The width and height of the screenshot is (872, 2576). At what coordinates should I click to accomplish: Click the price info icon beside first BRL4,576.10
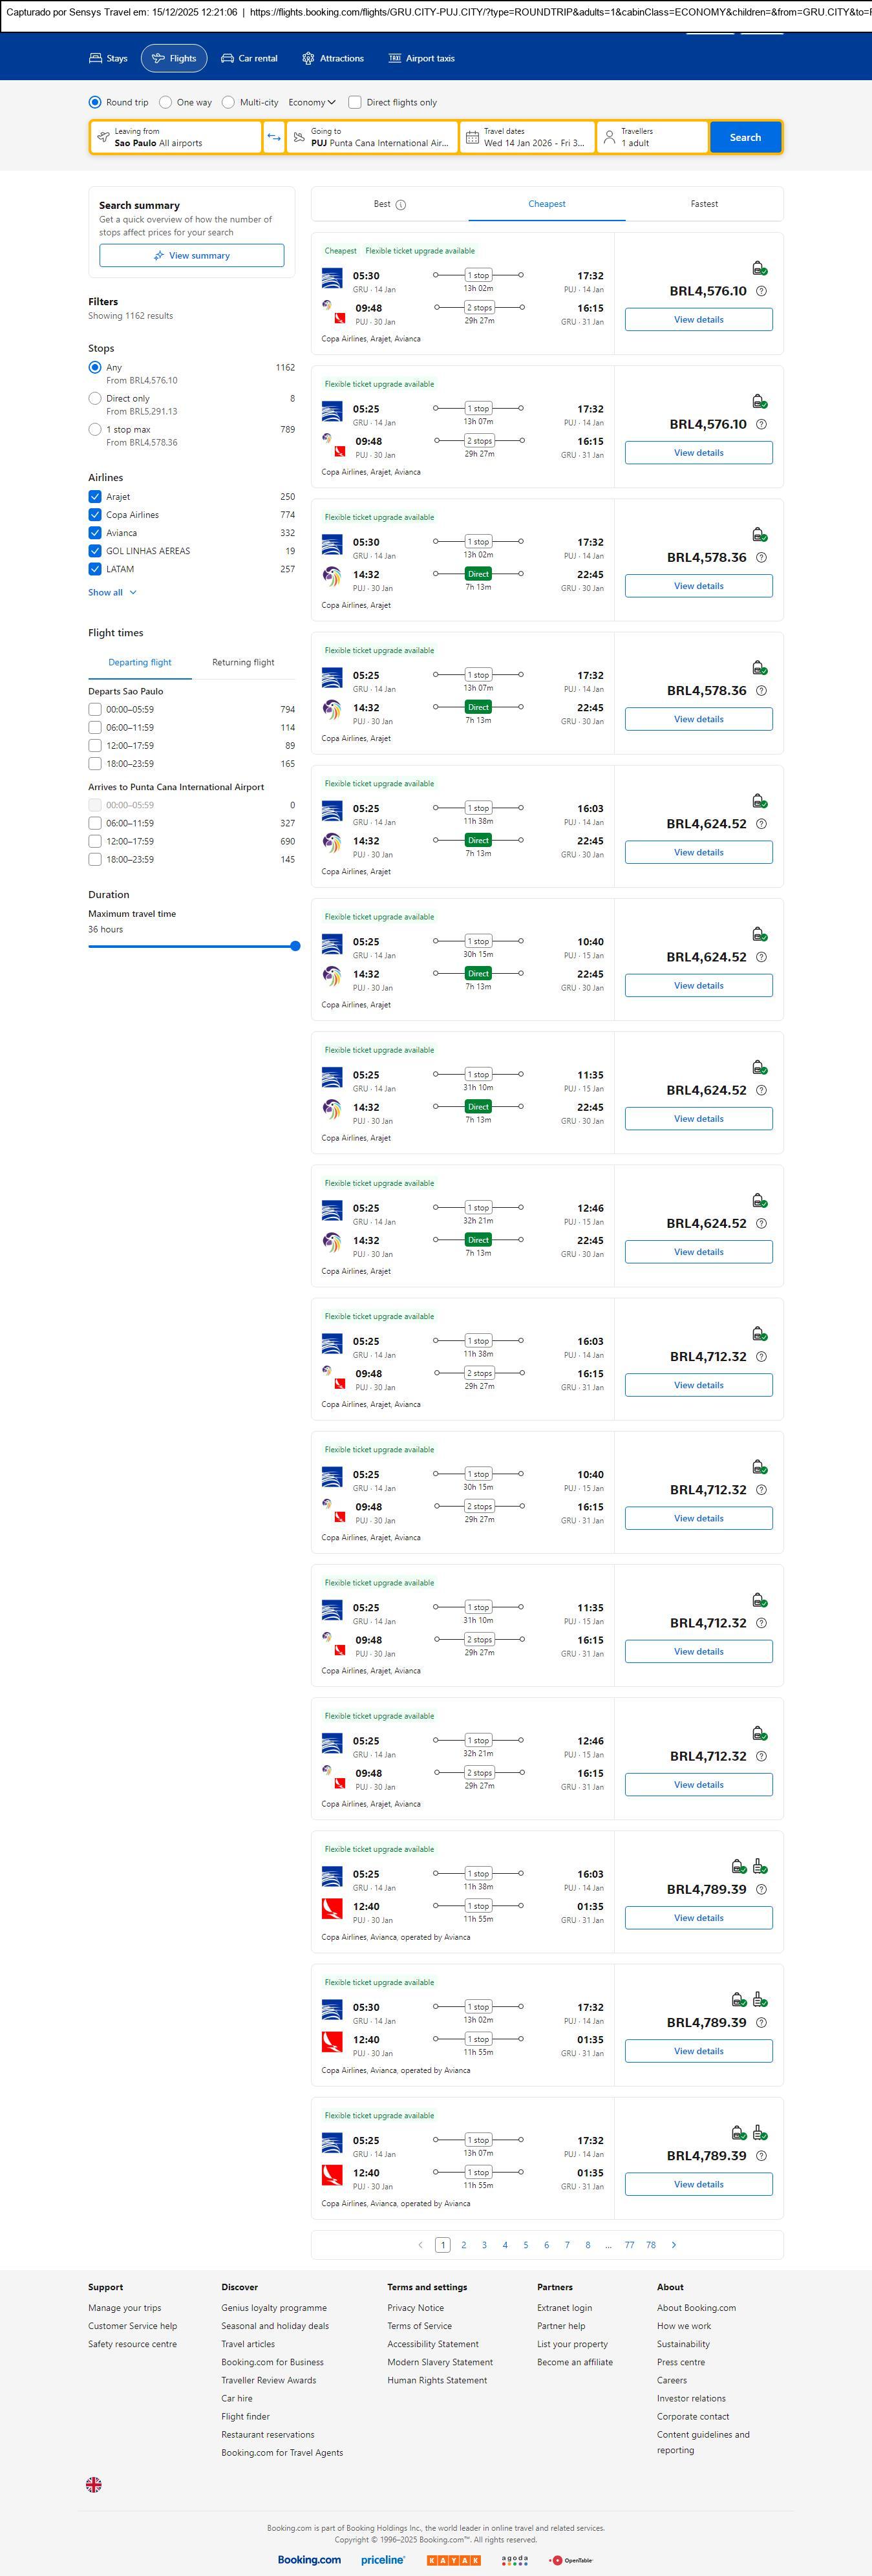point(761,291)
